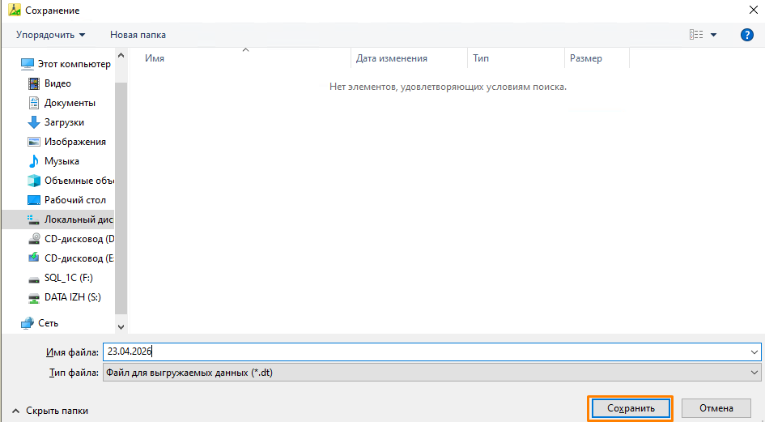
Task: Sort by the Тип column header
Action: tap(481, 58)
